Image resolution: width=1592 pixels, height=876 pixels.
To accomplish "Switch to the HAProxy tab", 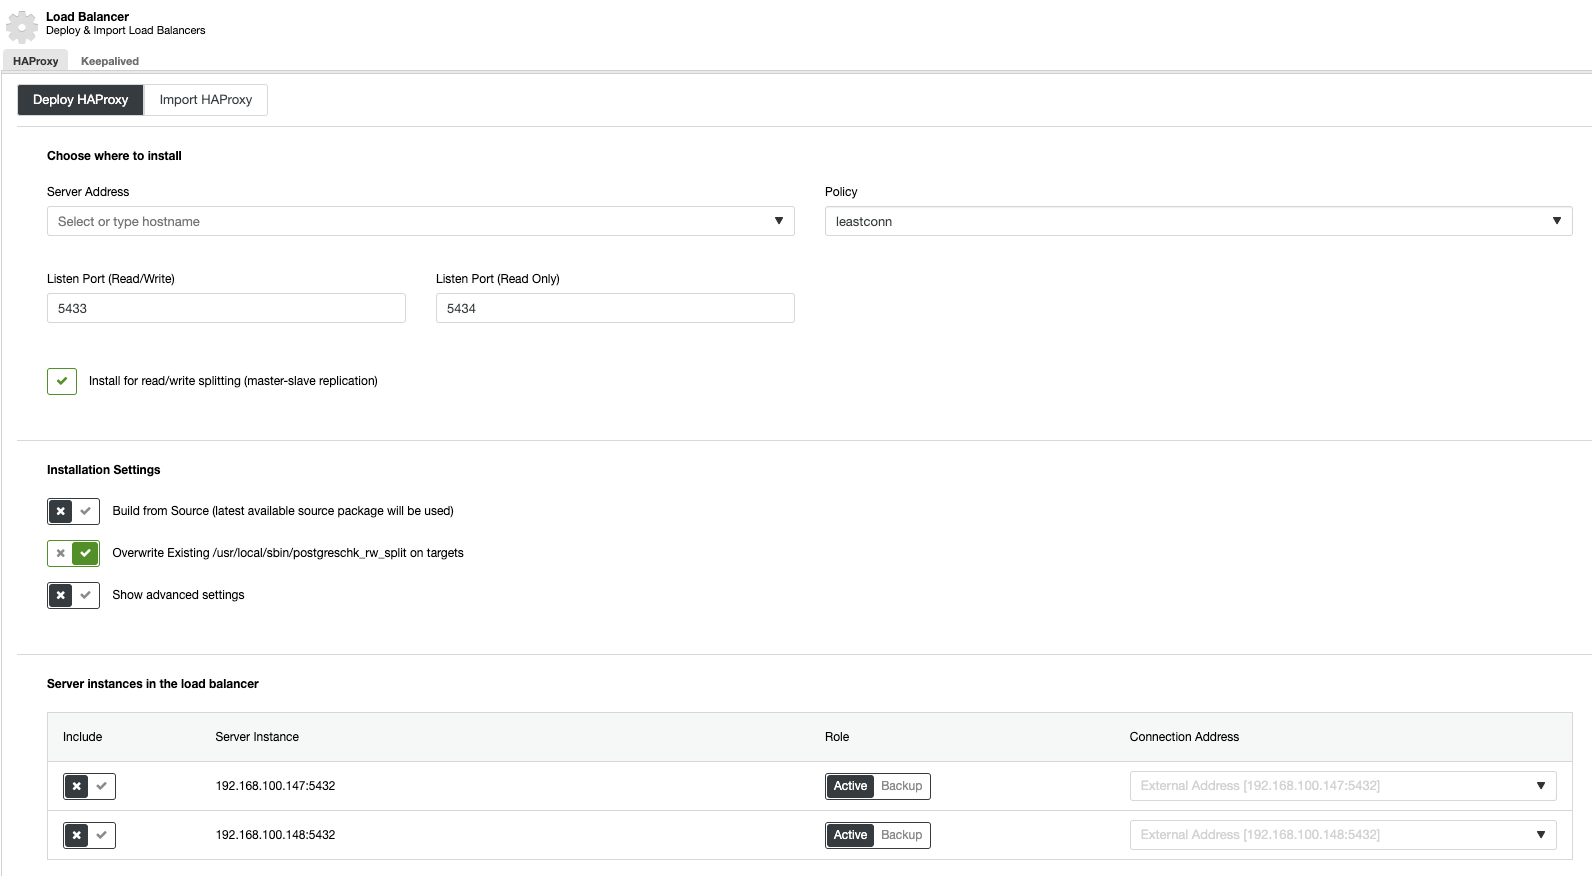I will [36, 61].
